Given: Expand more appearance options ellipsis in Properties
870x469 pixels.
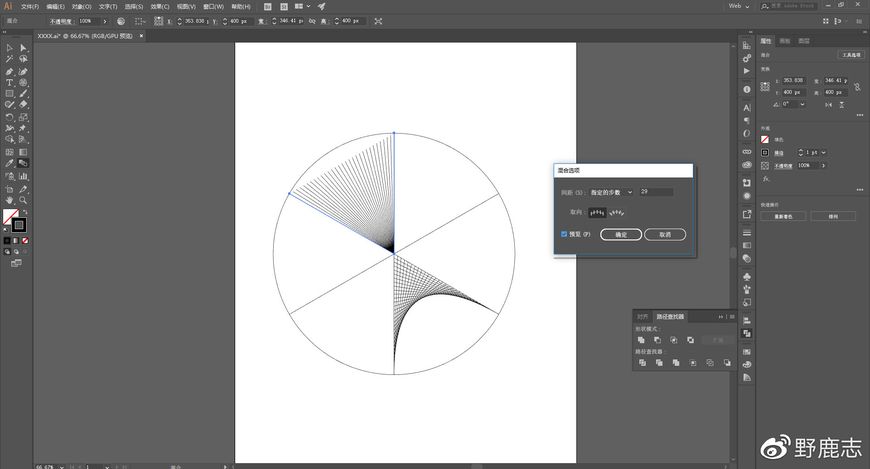Looking at the screenshot, I should tap(860, 189).
